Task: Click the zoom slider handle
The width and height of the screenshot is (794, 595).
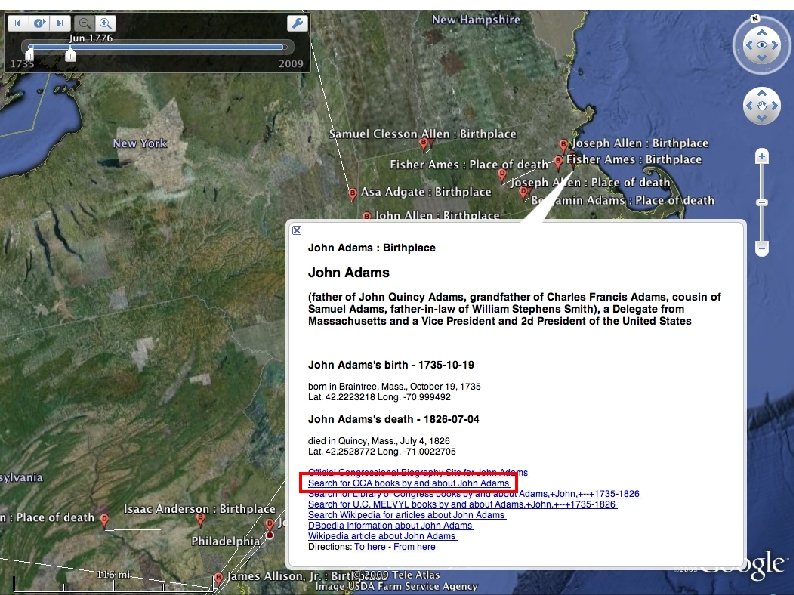Action: click(x=762, y=203)
